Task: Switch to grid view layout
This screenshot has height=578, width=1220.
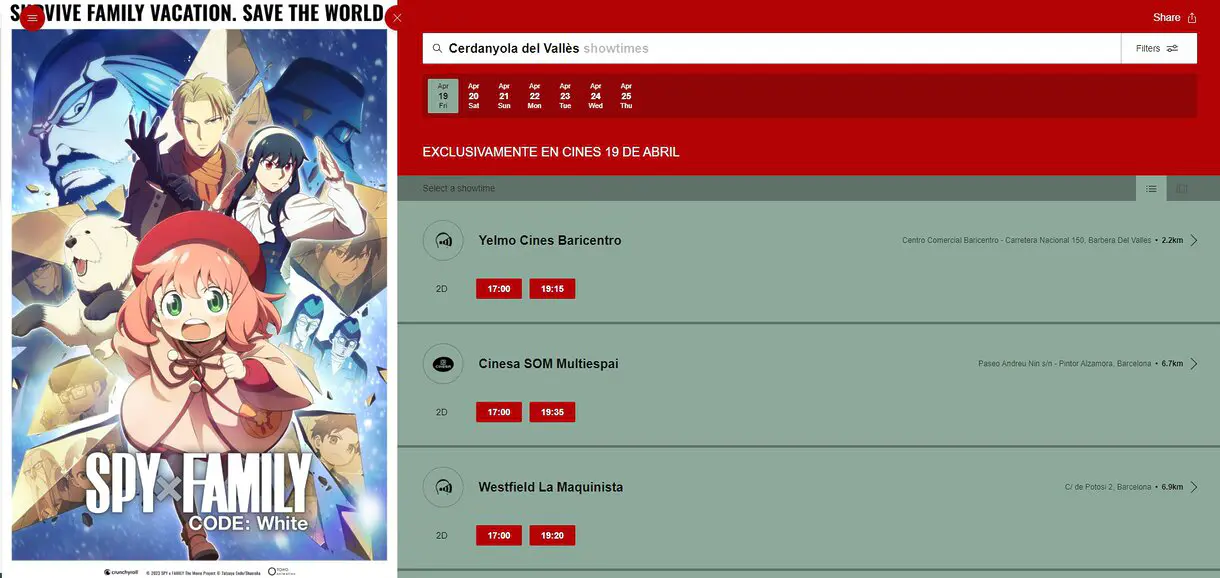Action: [1182, 188]
